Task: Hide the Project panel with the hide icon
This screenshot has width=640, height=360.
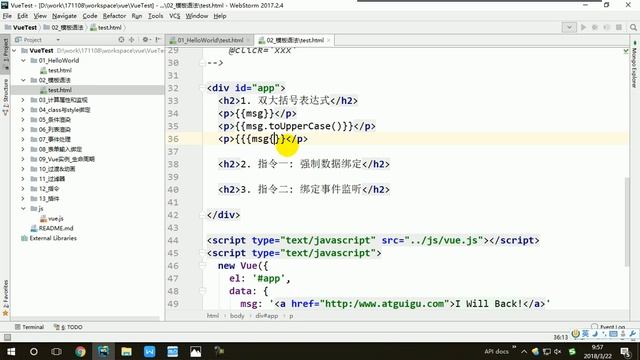Action: [x=158, y=40]
